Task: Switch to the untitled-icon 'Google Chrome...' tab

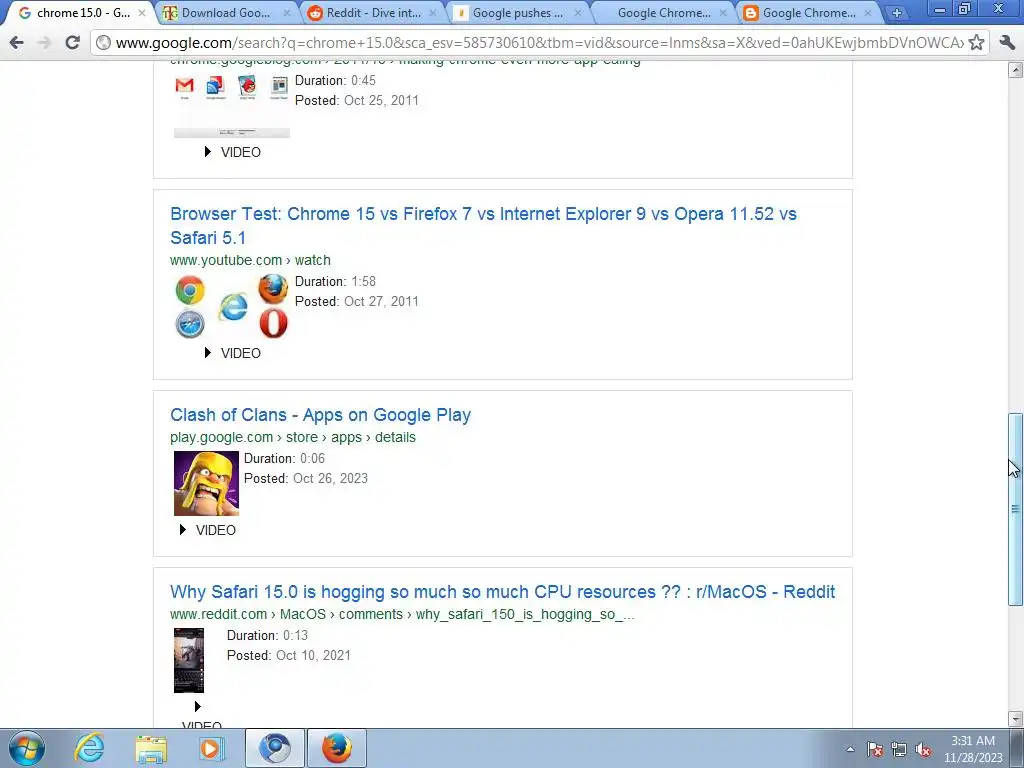Action: click(x=664, y=12)
